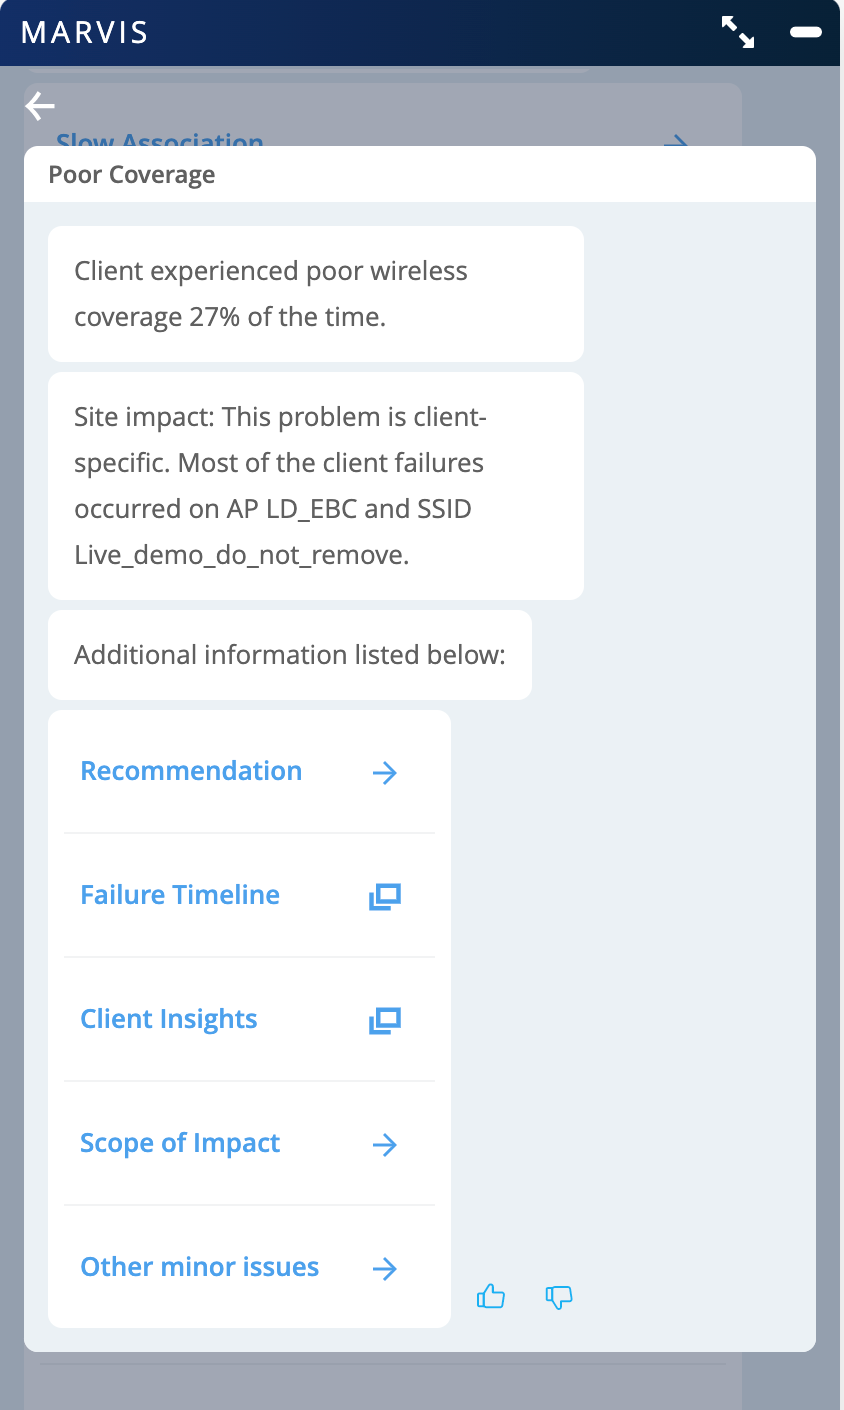Go back using the left arrow
This screenshot has width=844, height=1410.
point(40,105)
